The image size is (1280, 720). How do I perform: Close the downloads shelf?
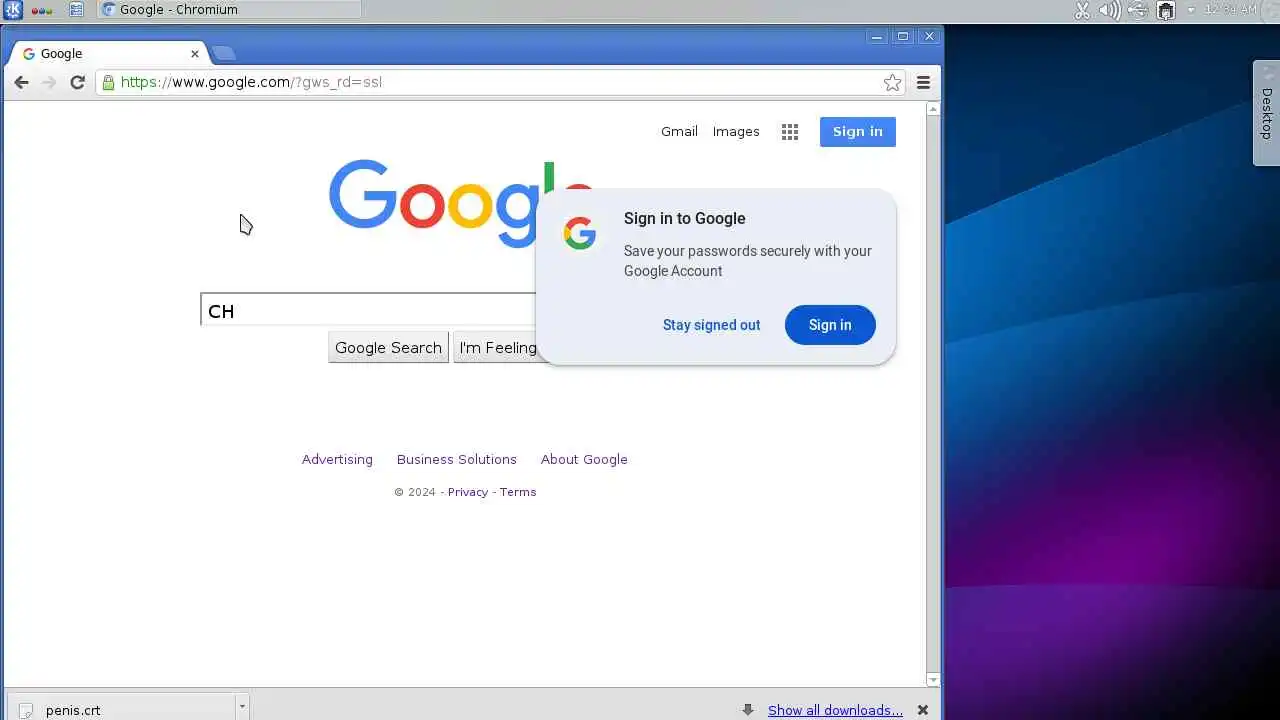[x=923, y=710]
